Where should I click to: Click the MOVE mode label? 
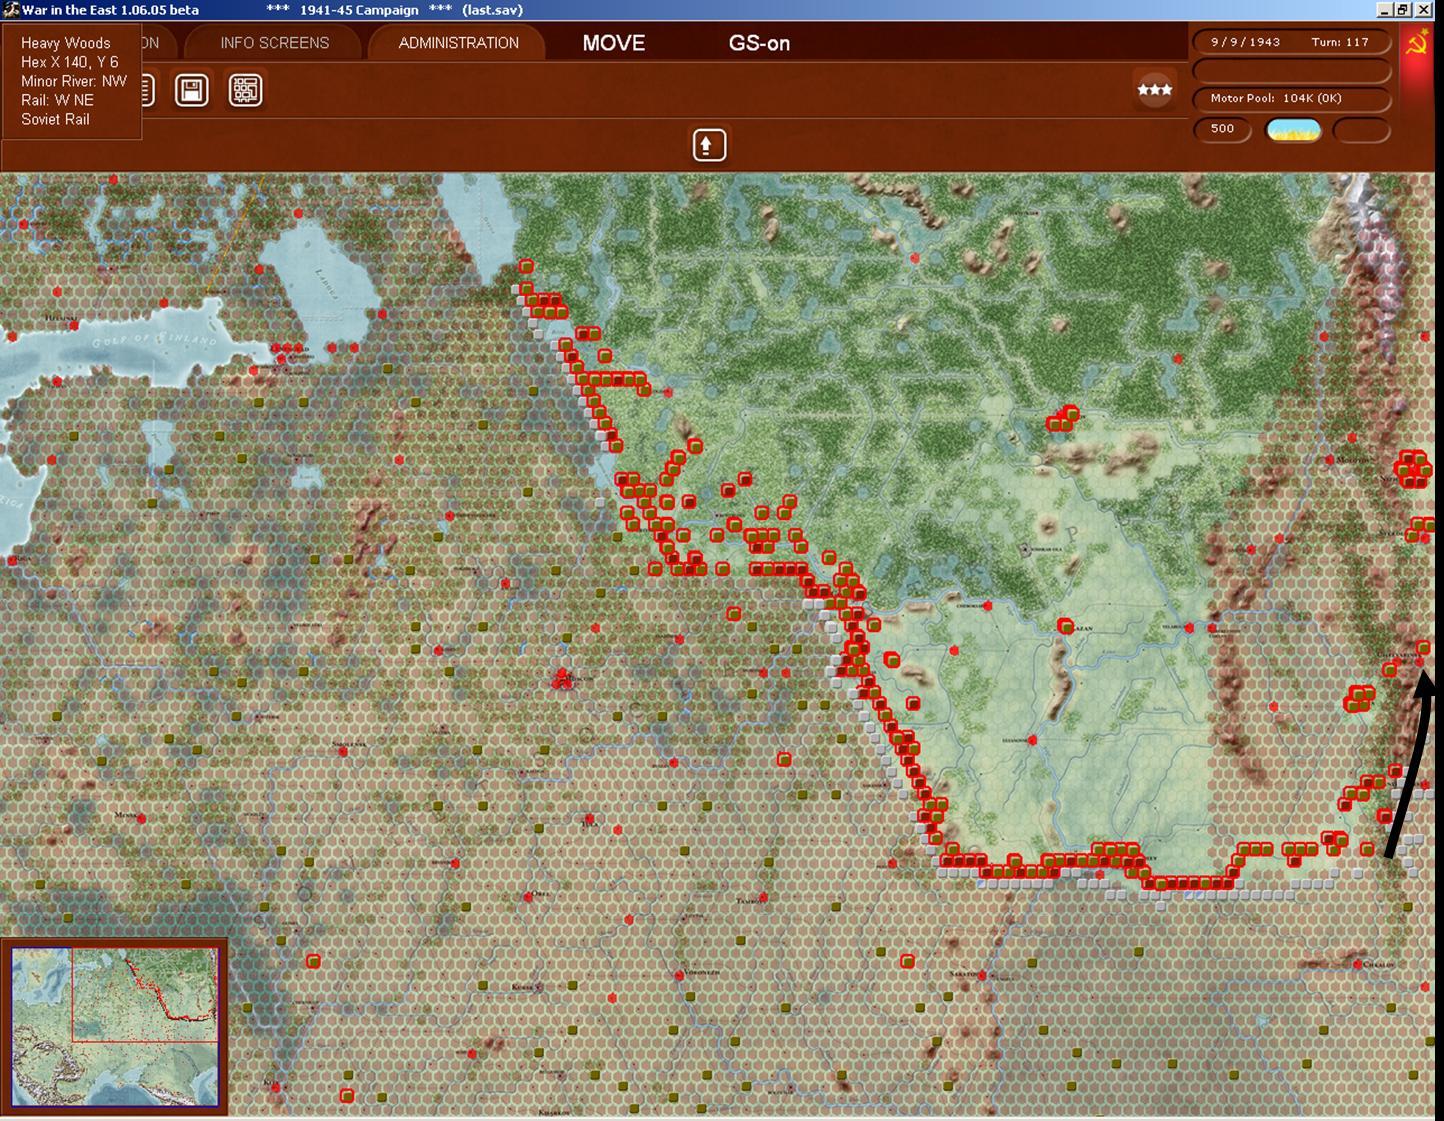[614, 43]
